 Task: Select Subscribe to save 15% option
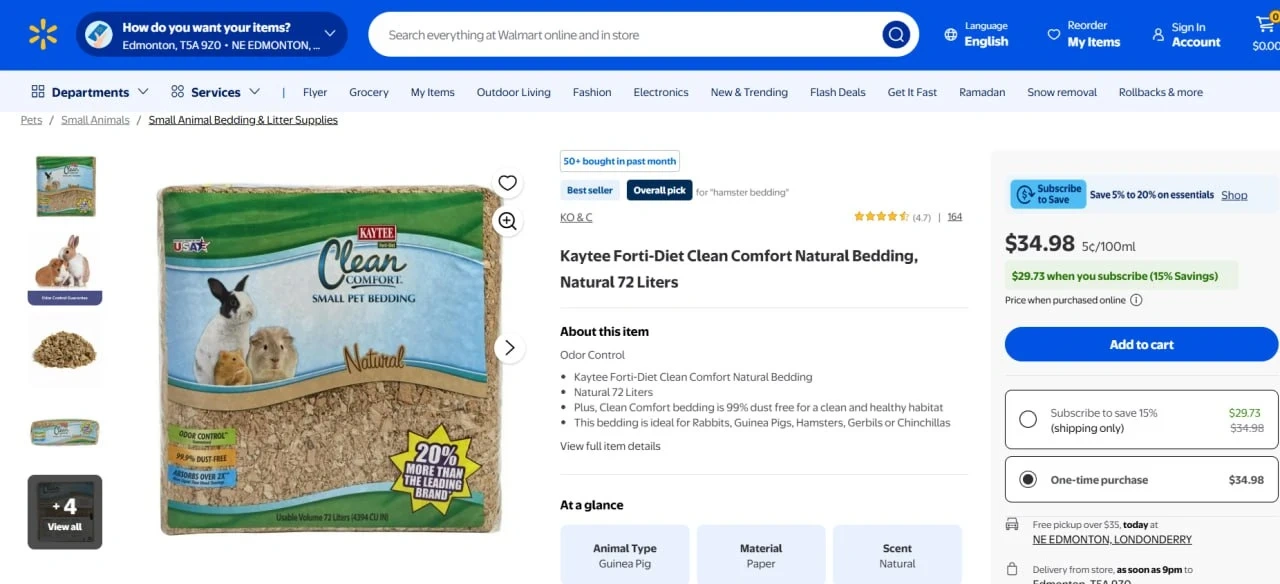coord(1028,420)
